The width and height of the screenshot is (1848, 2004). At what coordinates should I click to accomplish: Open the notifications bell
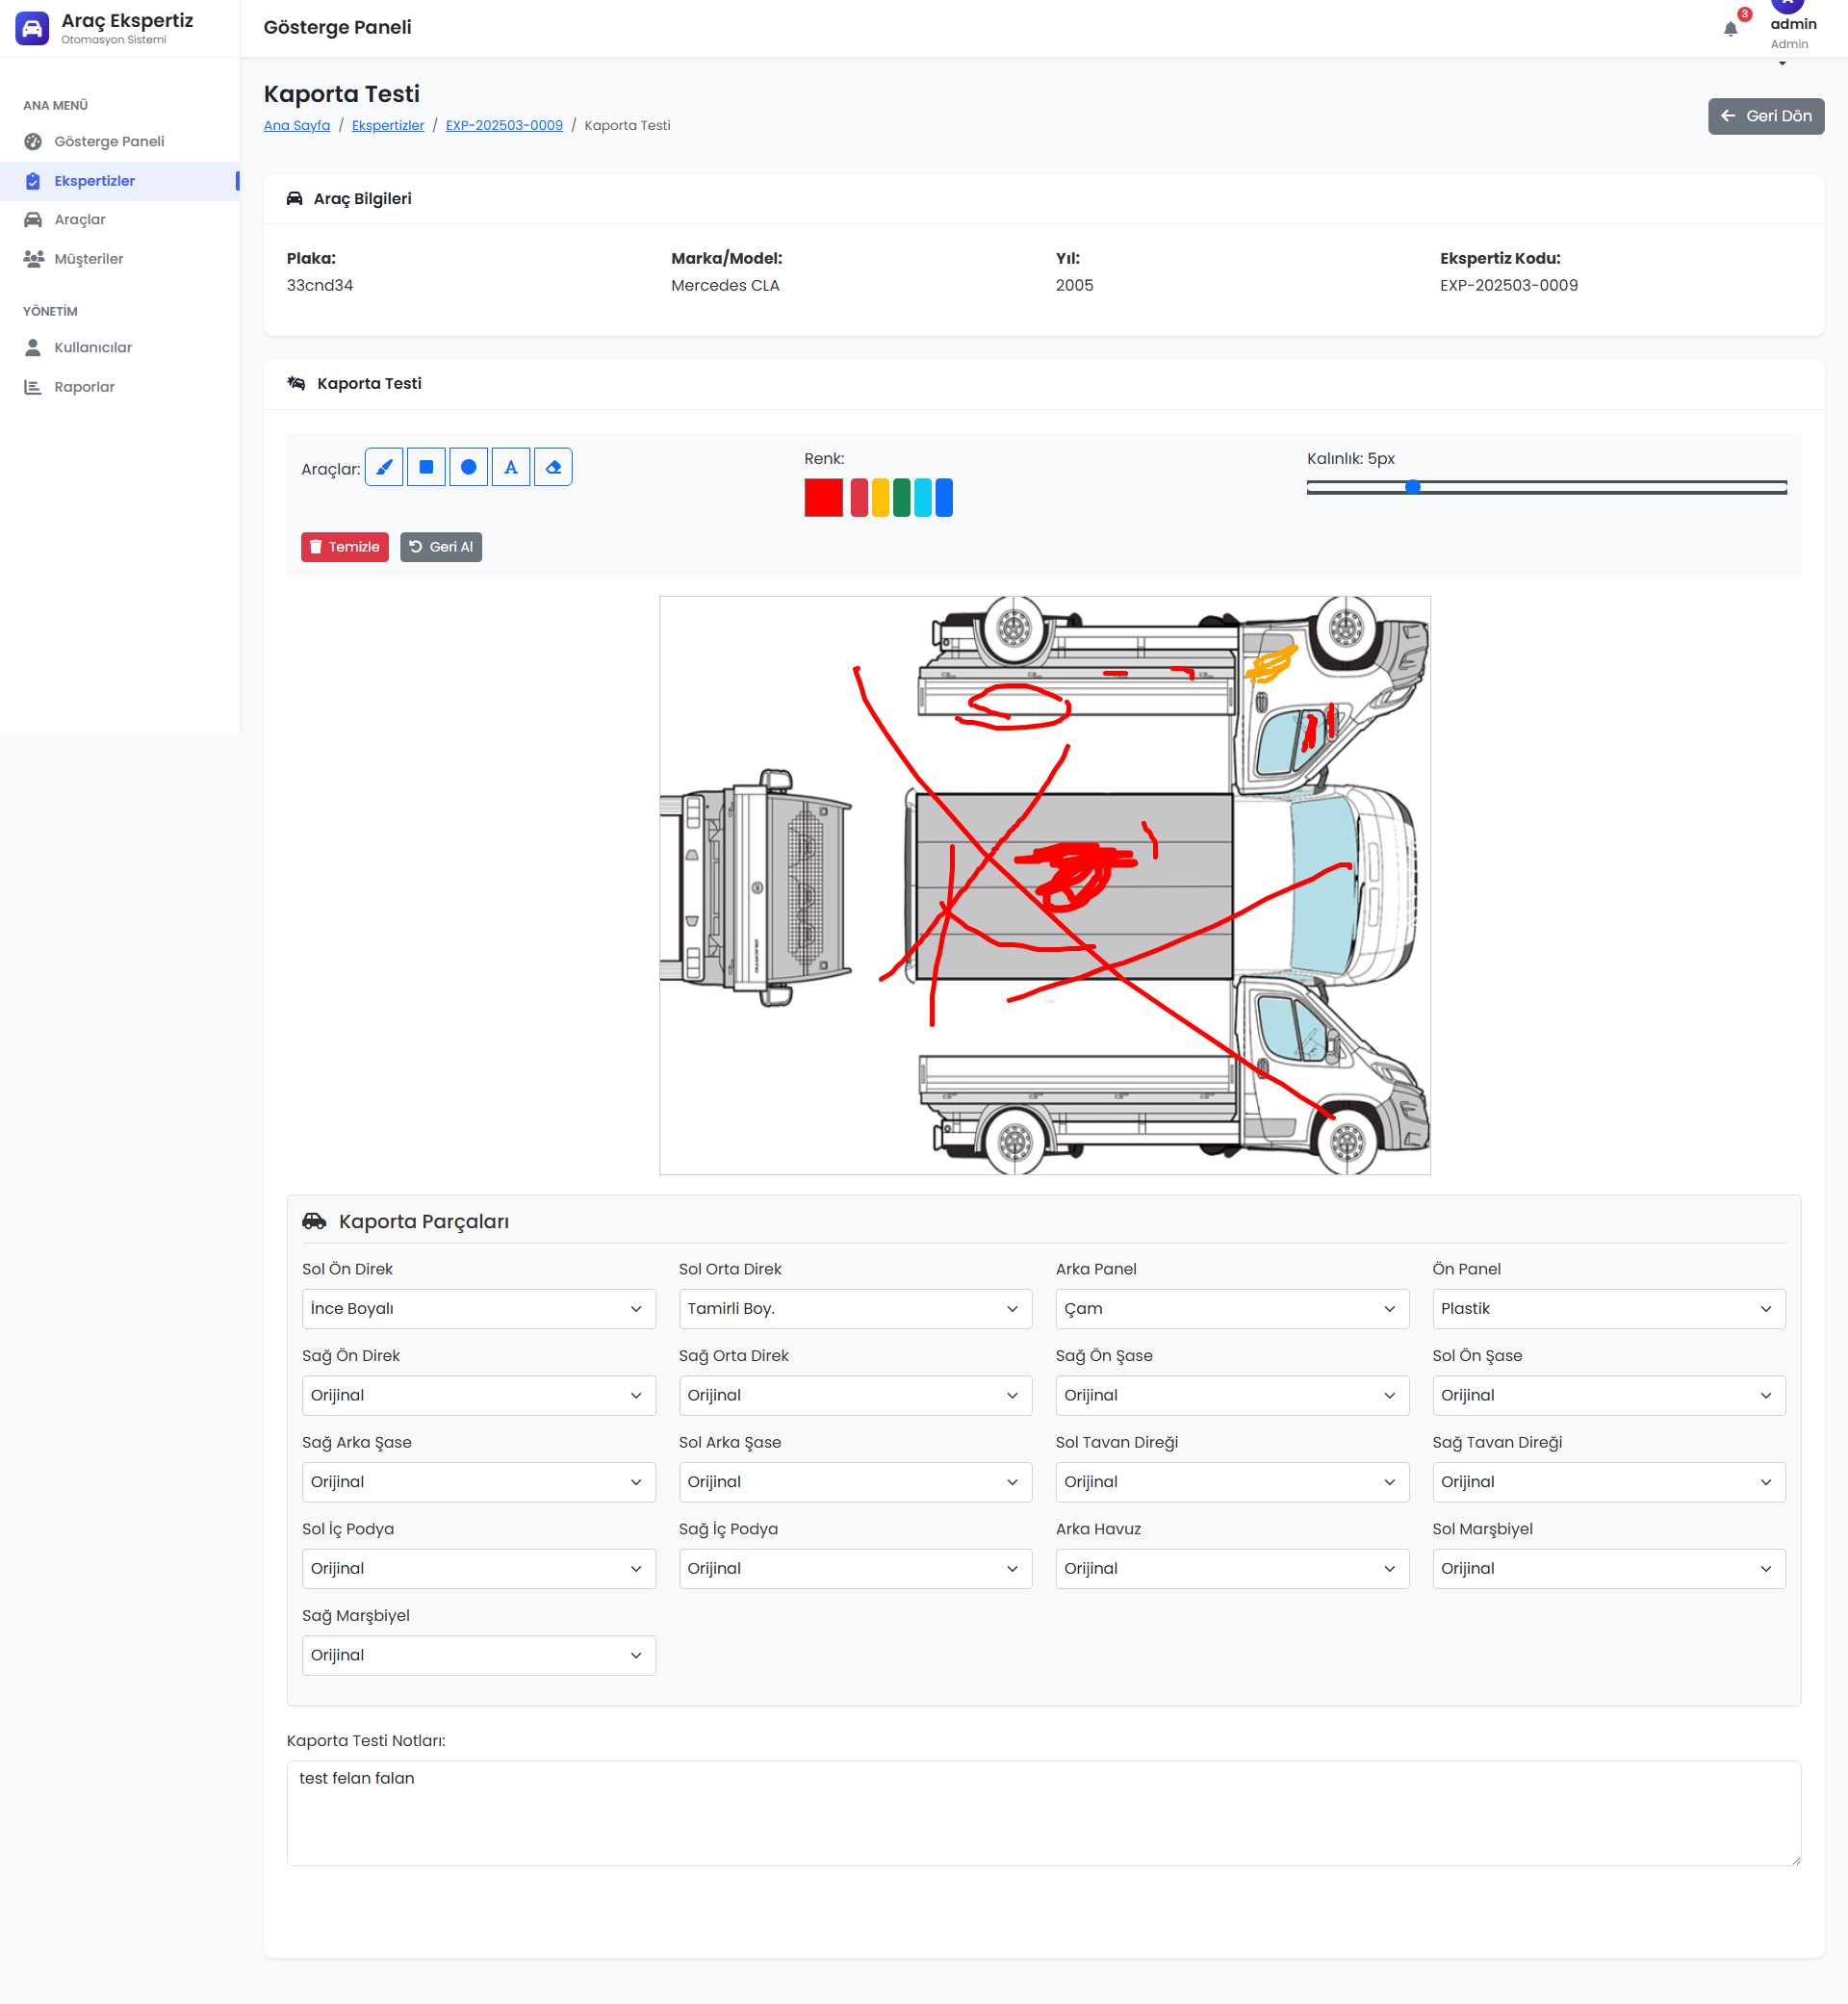1731,28
